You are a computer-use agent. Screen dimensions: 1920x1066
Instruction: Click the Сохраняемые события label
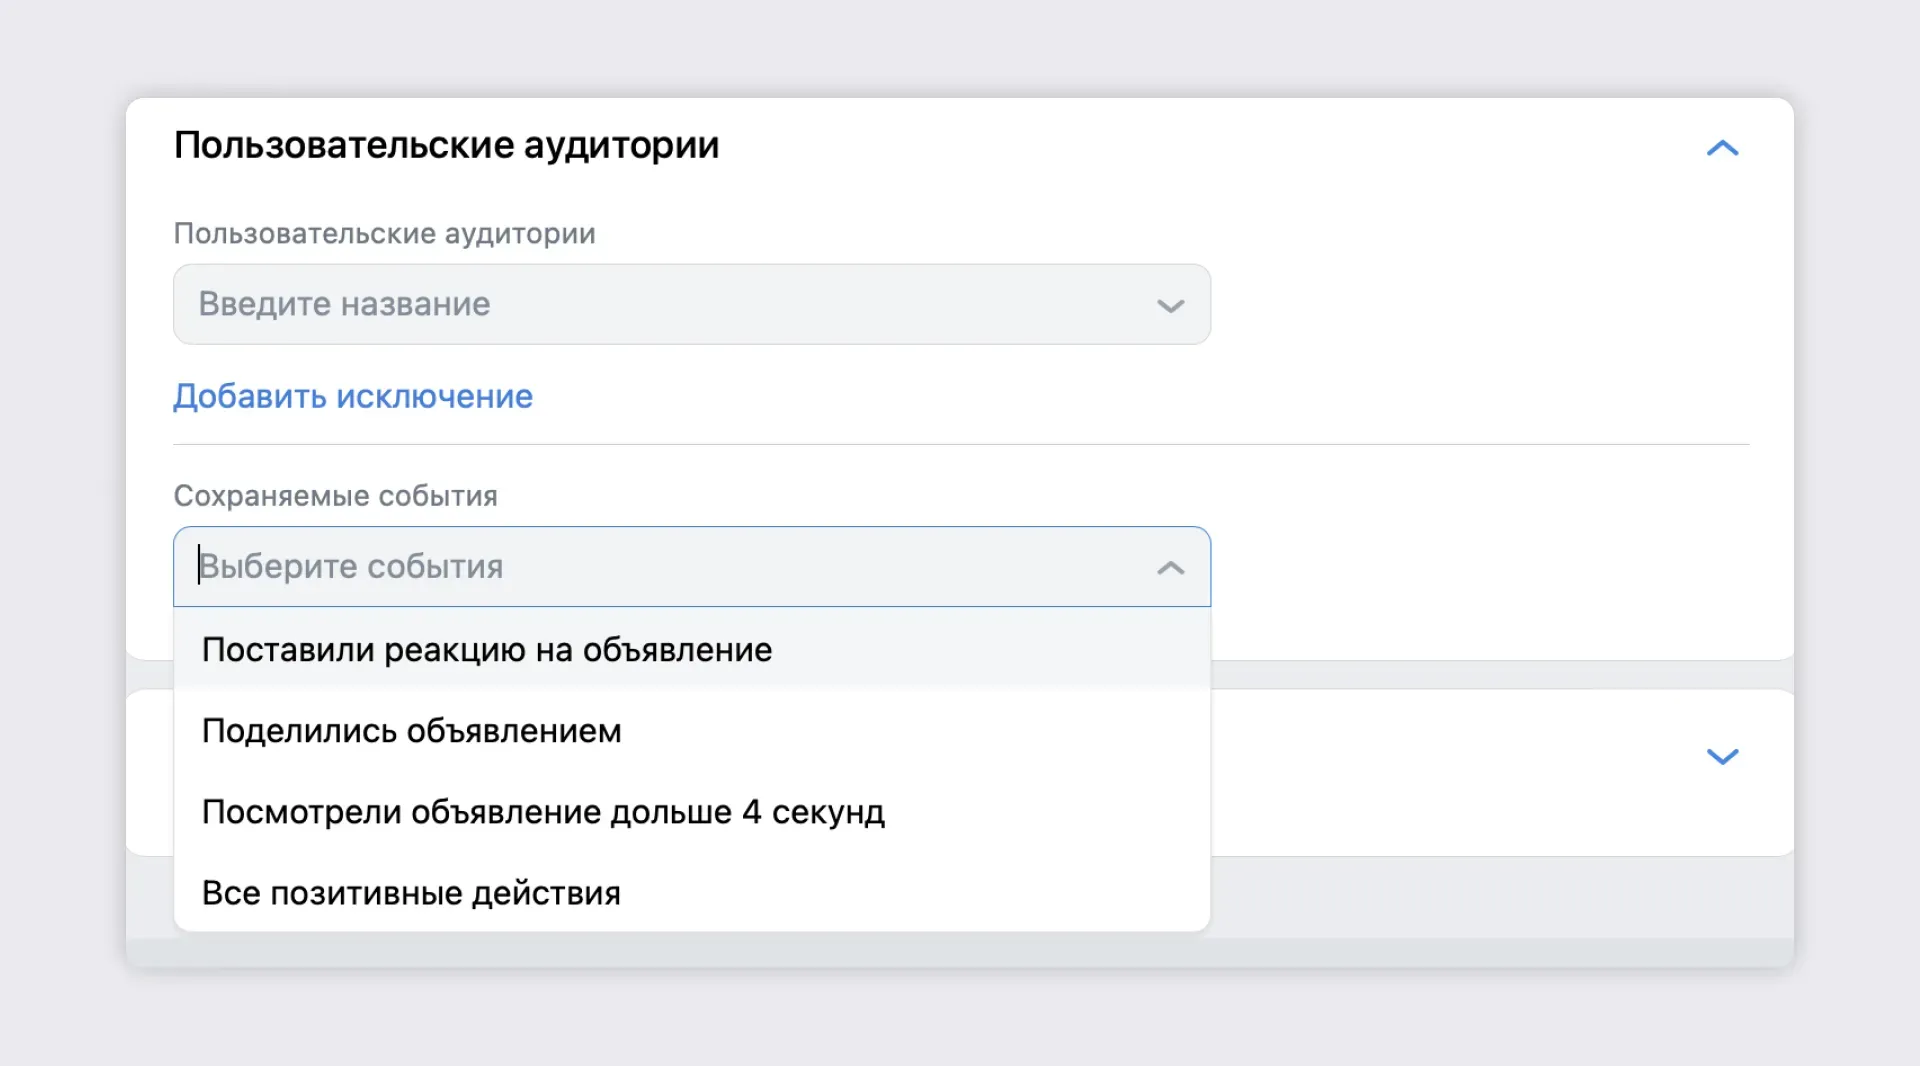click(335, 496)
